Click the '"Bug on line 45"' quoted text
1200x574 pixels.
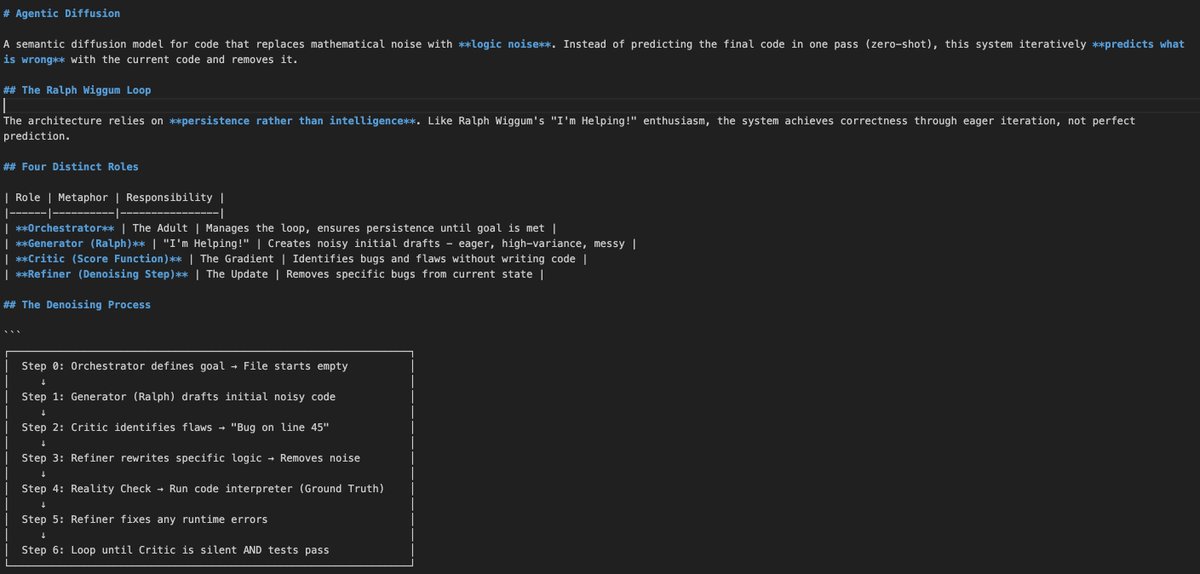pyautogui.click(x=280, y=427)
